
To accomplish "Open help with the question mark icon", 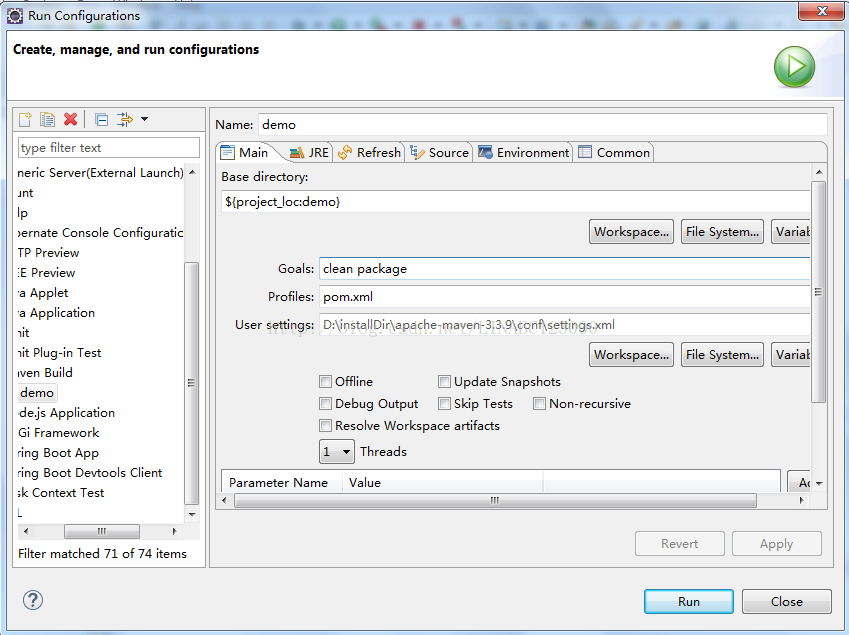I will pos(33,600).
